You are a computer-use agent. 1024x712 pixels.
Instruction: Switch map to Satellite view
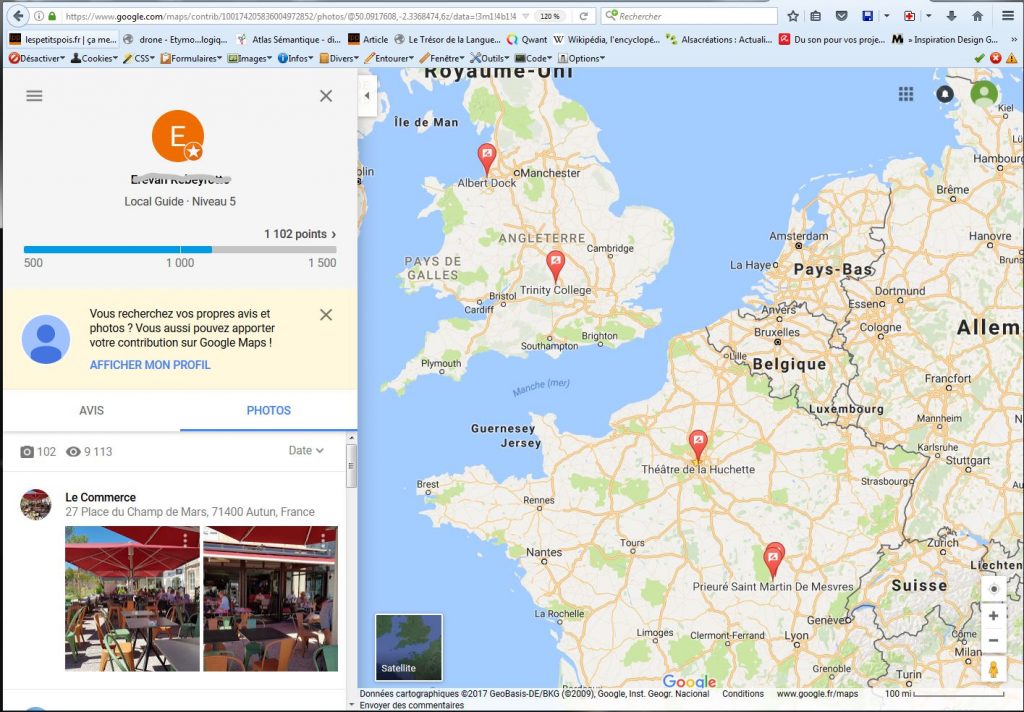tap(408, 647)
